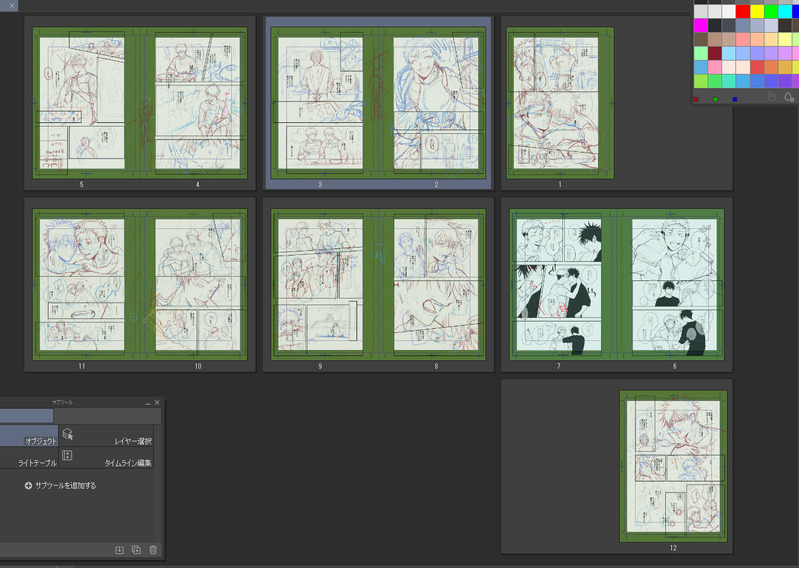Image resolution: width=799 pixels, height=568 pixels.
Task: Select the last page 12 thumbnail
Action: point(673,466)
